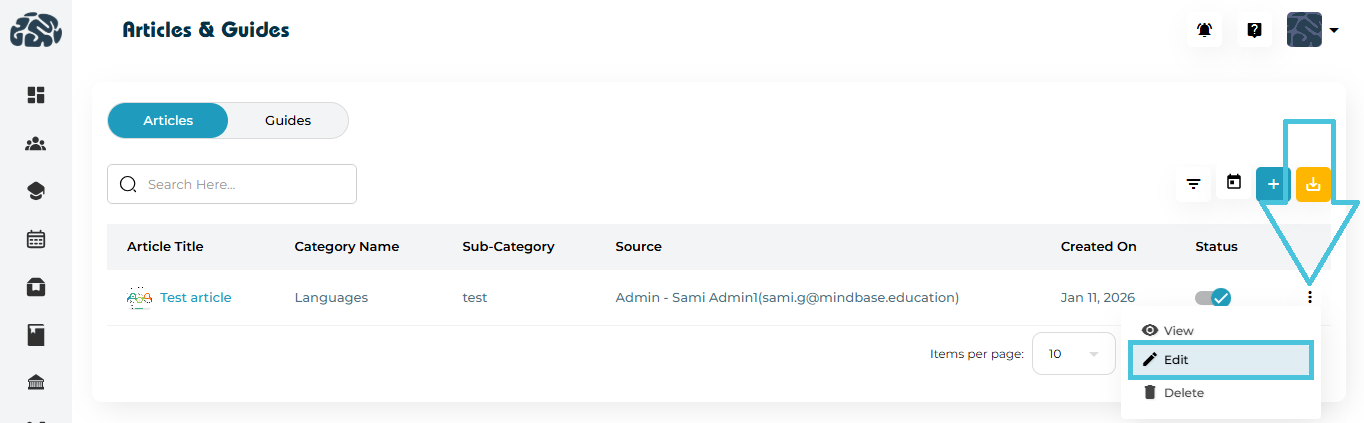Add a new article with plus button
This screenshot has height=423, width=1364.
(x=1273, y=184)
